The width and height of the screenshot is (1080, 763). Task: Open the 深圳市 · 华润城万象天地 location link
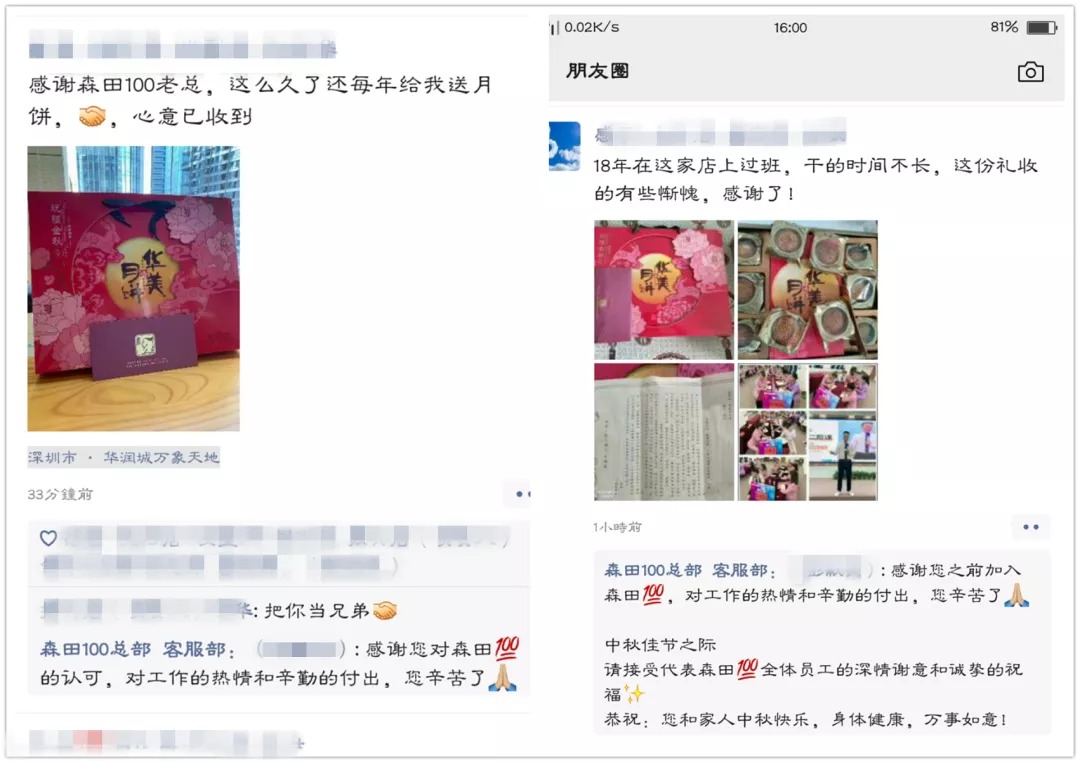click(123, 457)
